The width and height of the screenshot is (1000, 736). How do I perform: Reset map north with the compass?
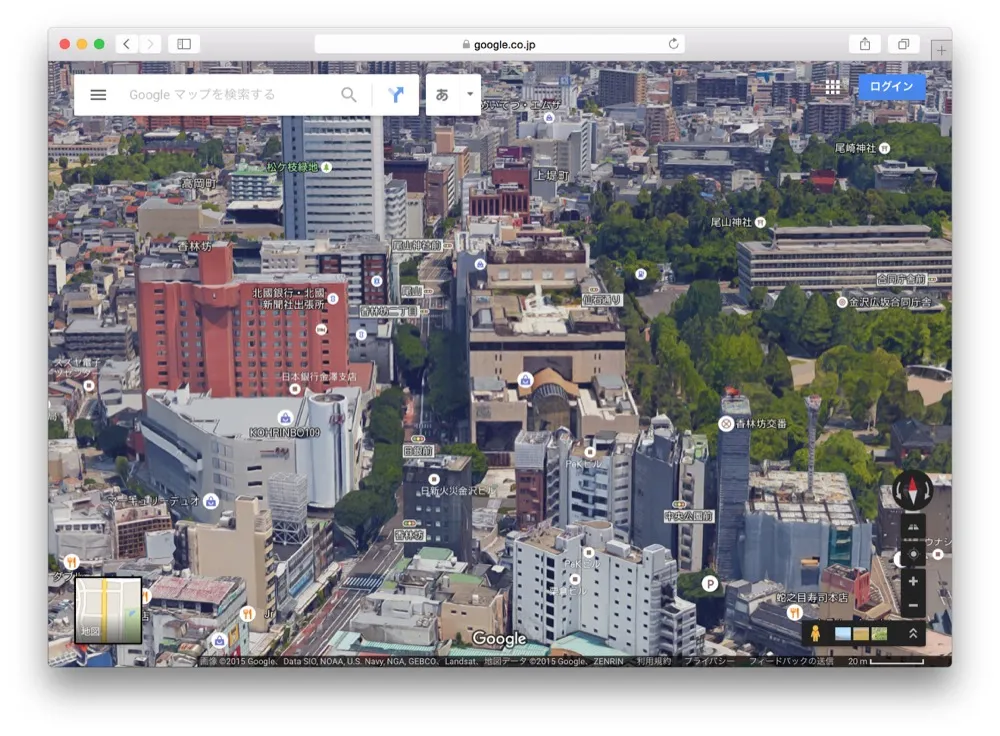point(915,490)
